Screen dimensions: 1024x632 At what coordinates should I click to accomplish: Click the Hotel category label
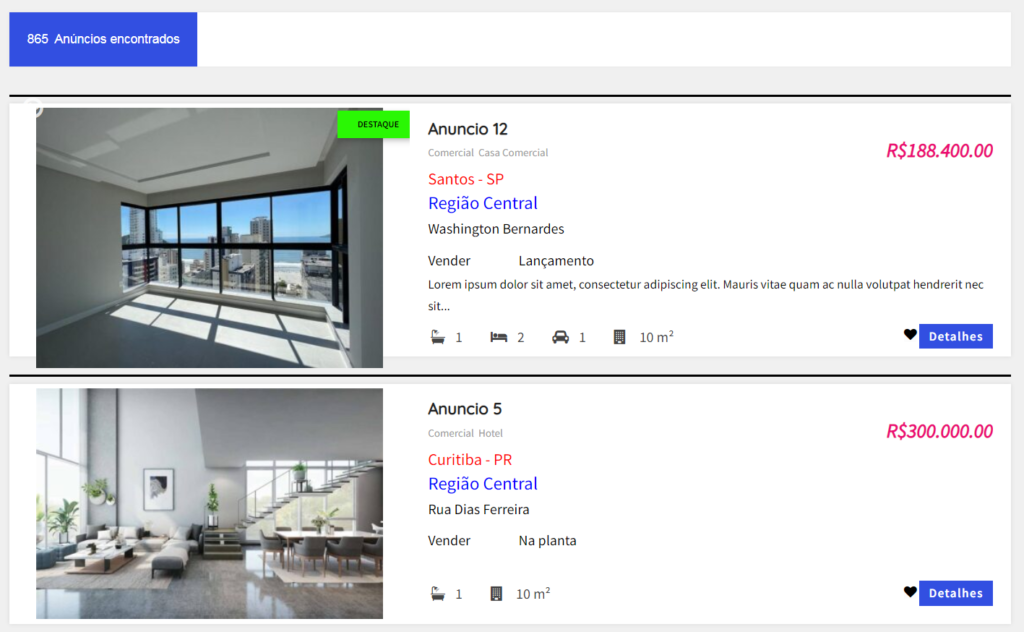(x=490, y=434)
